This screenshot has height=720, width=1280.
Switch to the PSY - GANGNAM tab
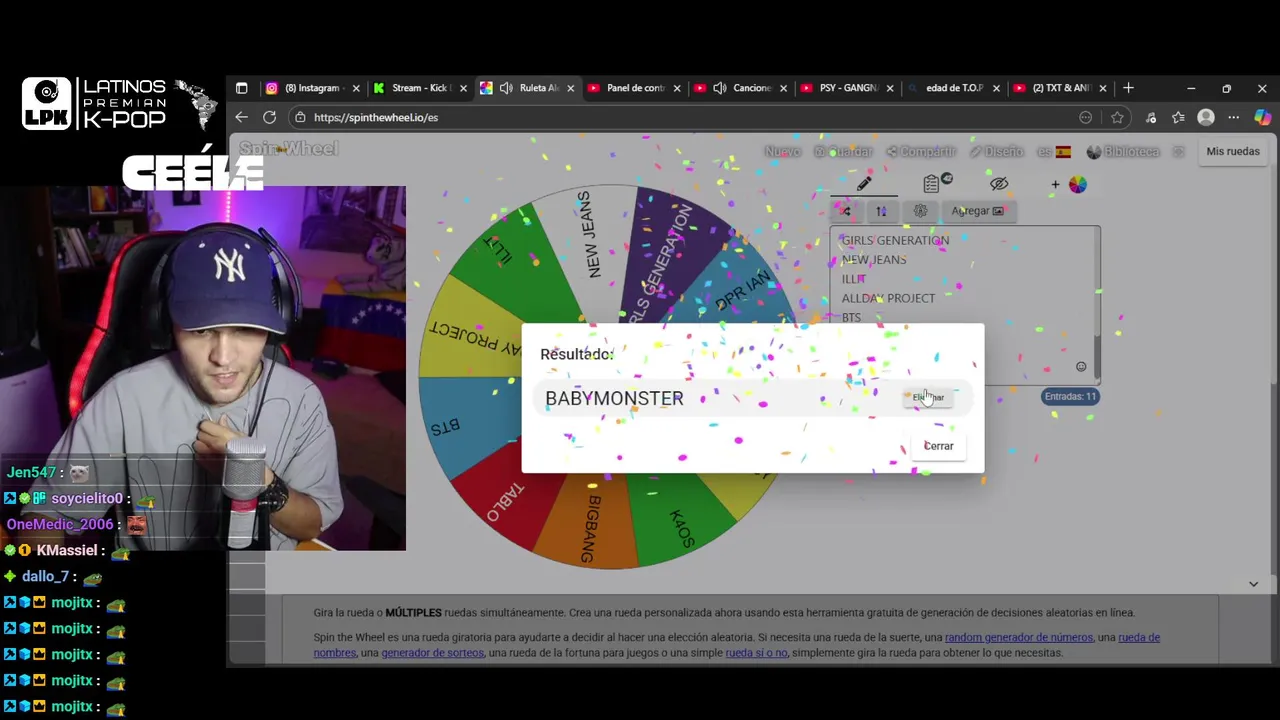click(x=848, y=88)
